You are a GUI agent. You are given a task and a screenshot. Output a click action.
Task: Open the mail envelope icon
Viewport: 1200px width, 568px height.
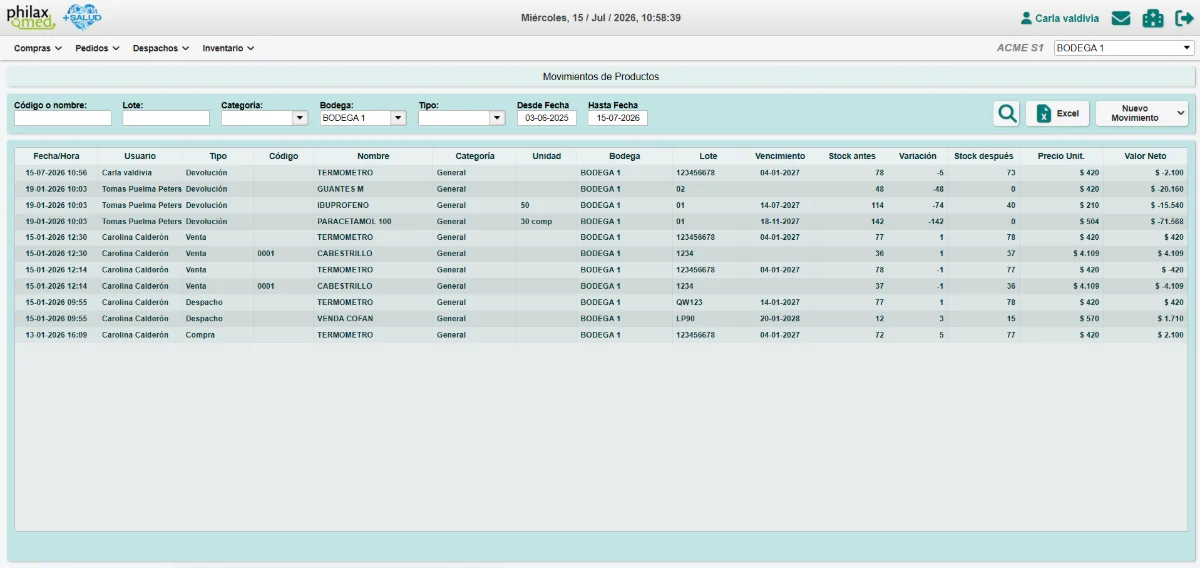[x=1121, y=18]
